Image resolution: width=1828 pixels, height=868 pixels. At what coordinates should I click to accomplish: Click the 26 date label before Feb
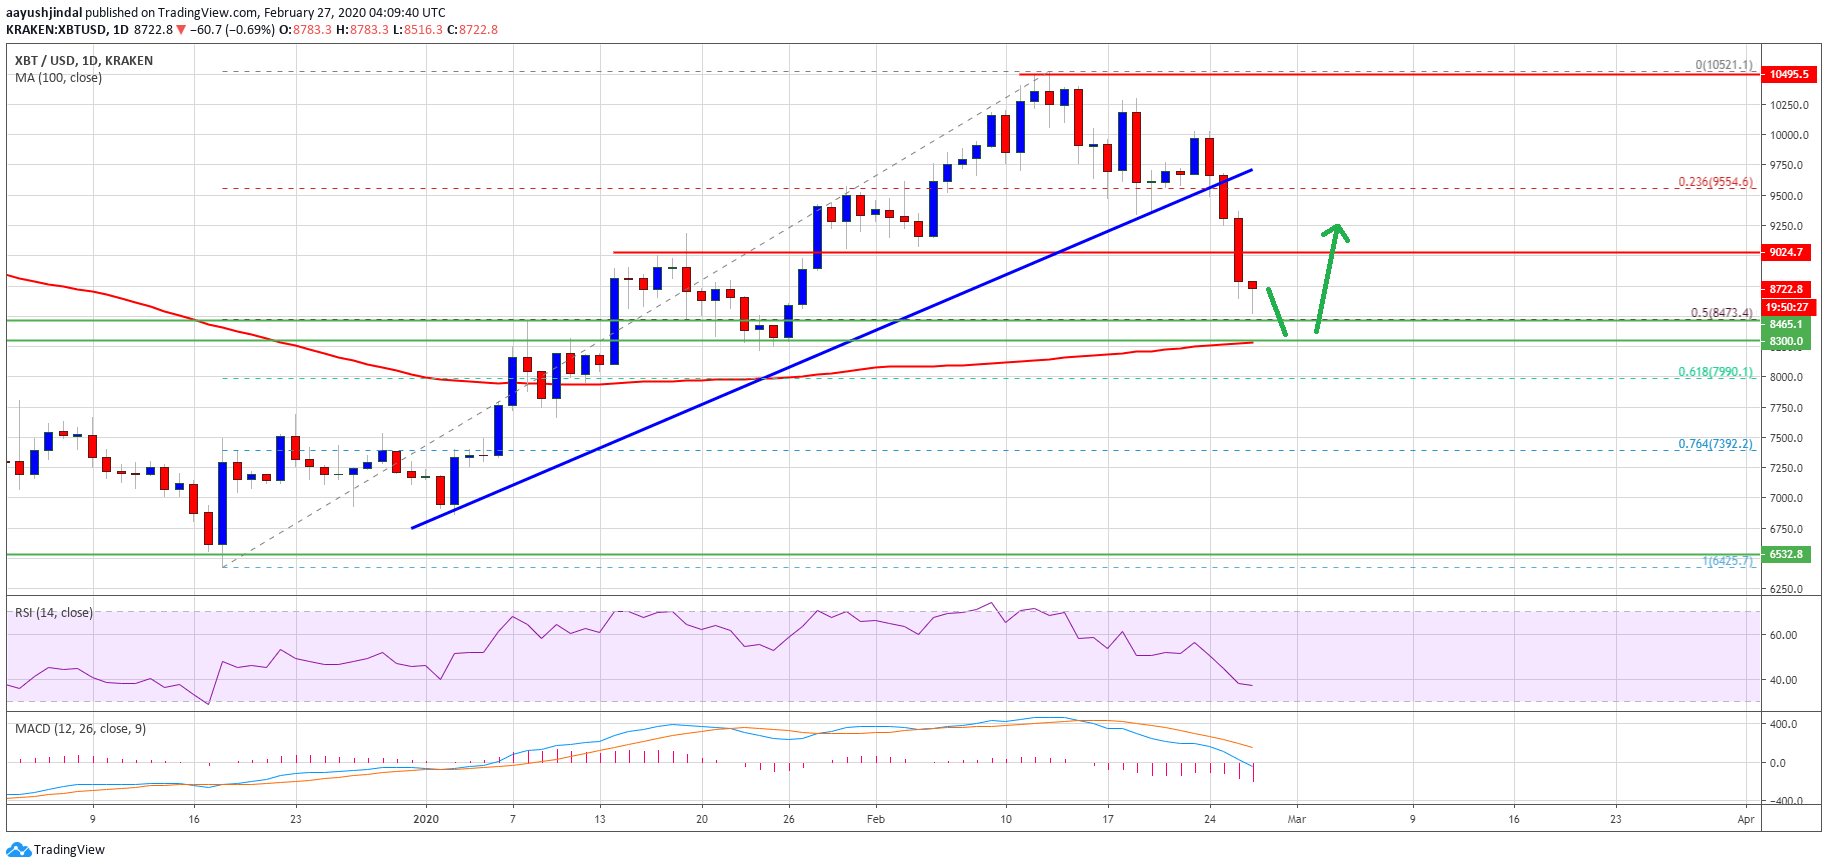click(789, 819)
